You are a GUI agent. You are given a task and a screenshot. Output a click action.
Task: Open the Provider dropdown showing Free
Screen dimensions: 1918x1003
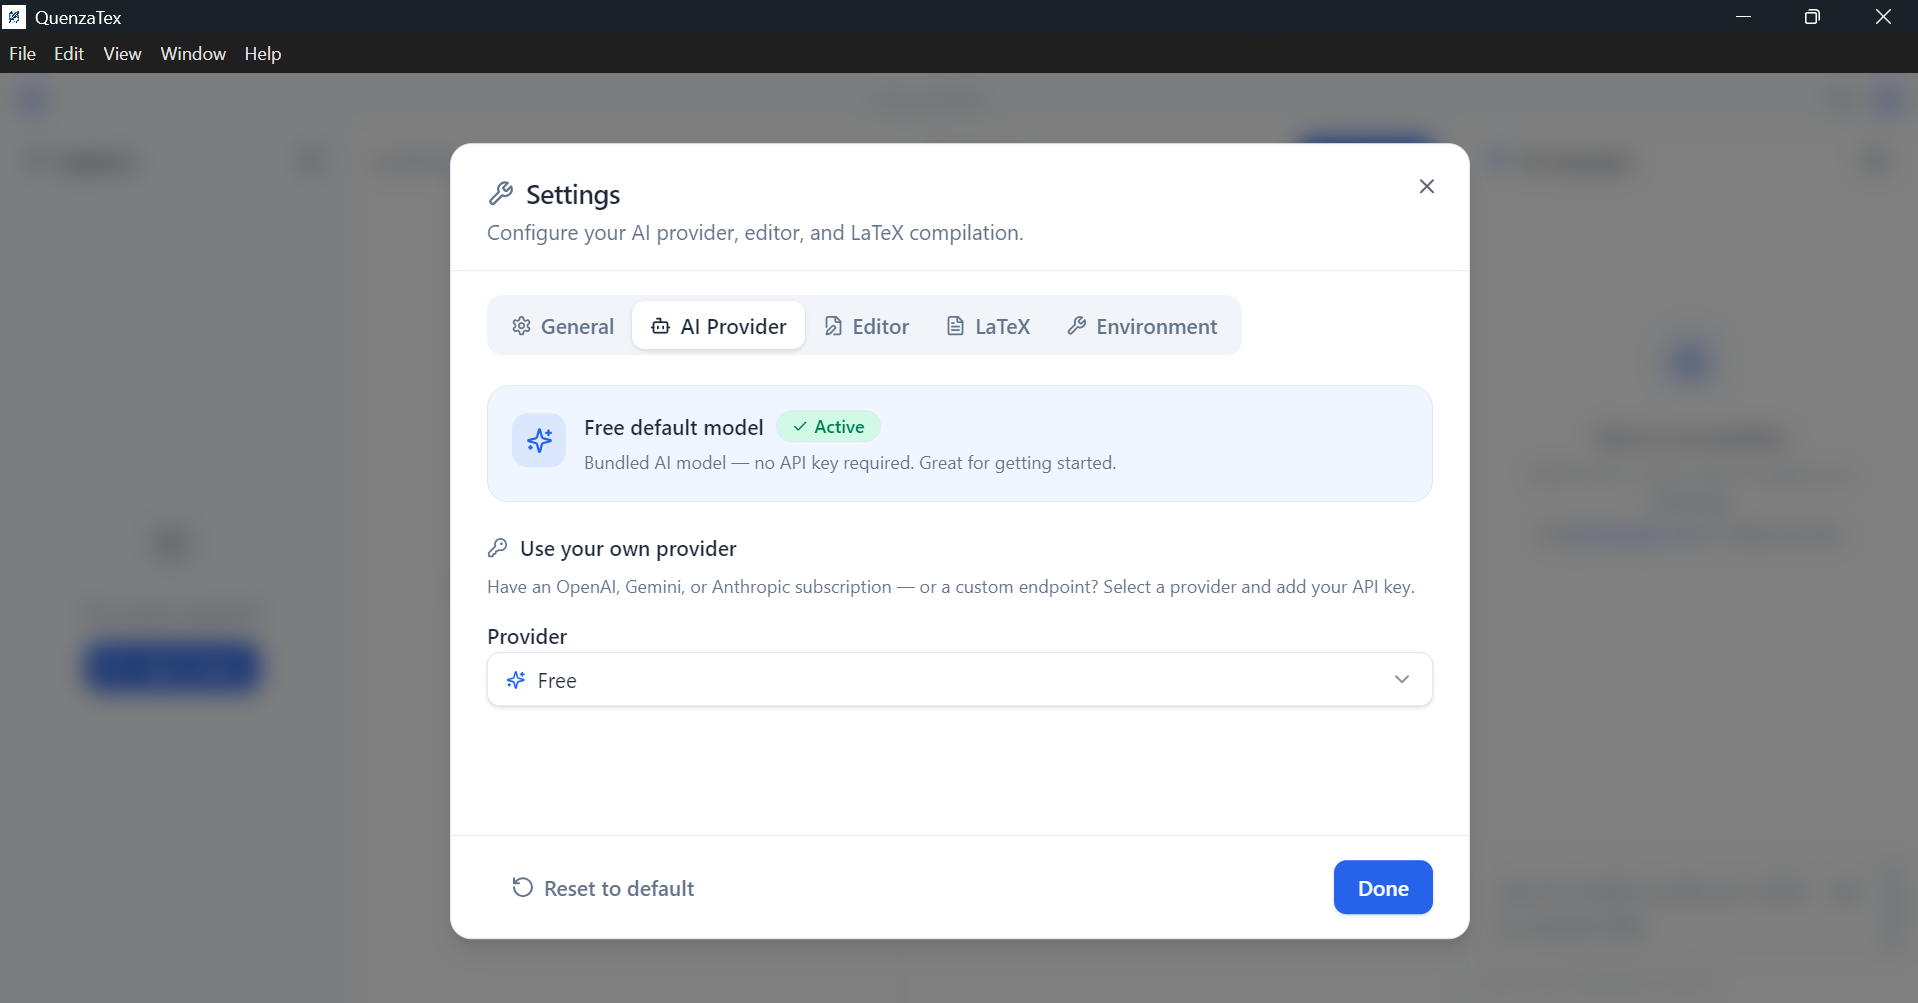(x=959, y=680)
